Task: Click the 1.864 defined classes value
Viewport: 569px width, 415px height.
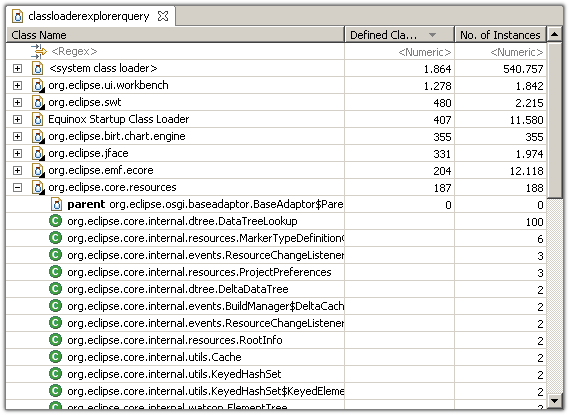Action: [x=437, y=69]
